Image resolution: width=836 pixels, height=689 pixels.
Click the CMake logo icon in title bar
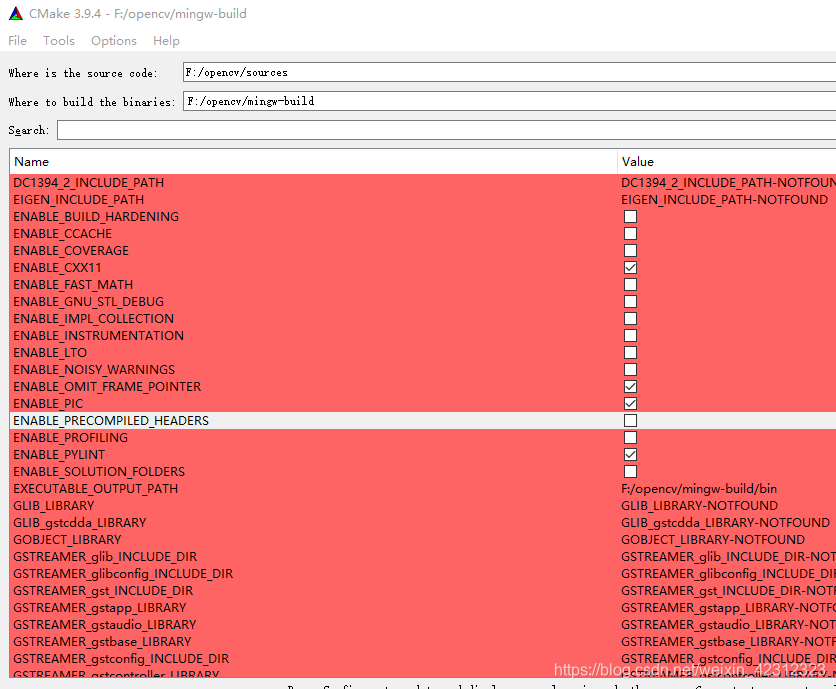pyautogui.click(x=16, y=14)
